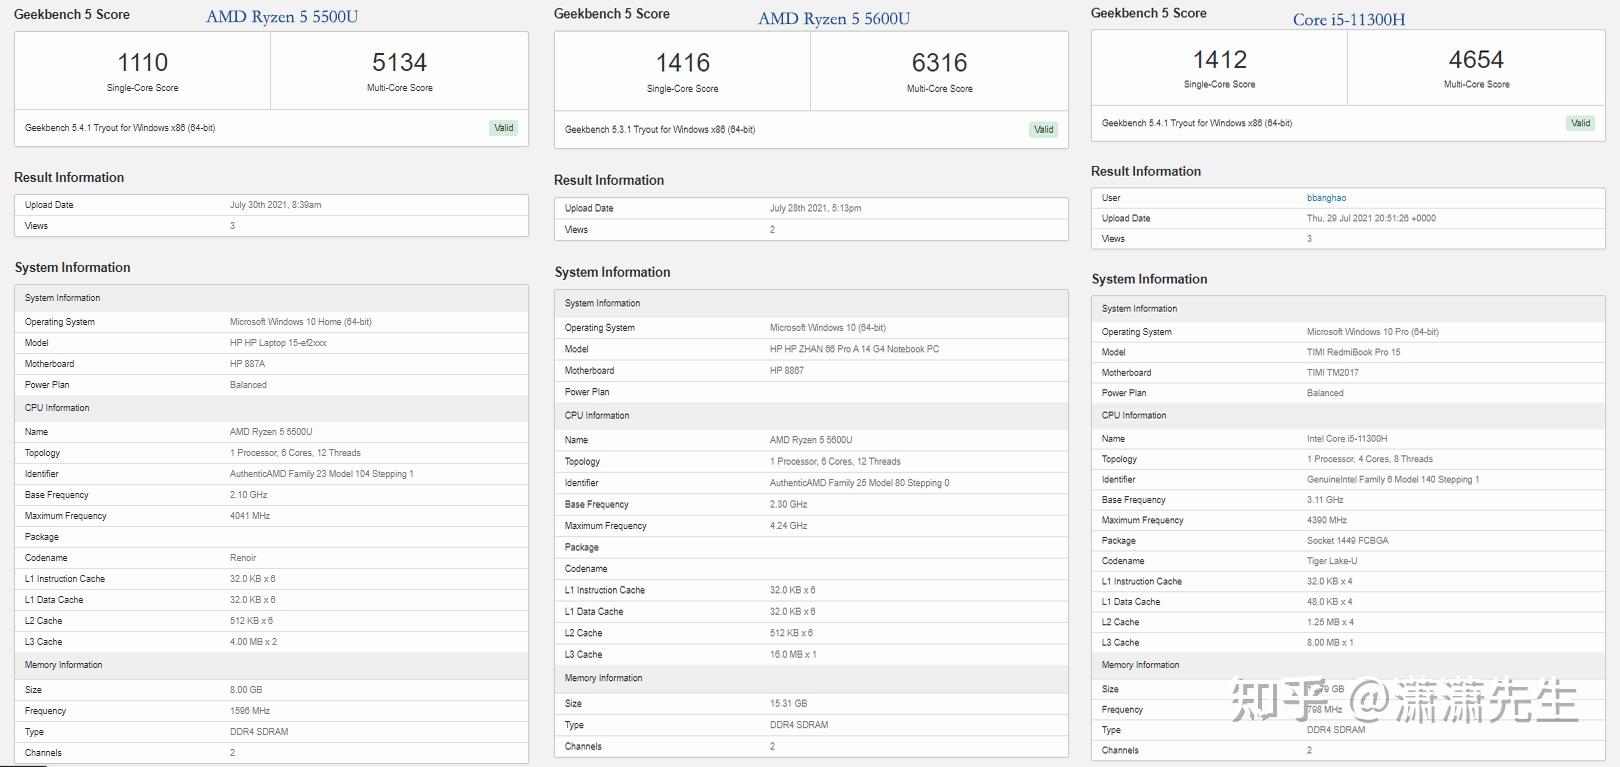Click the maximum frequency value "4.24 GHz"
The height and width of the screenshot is (767, 1620).
pyautogui.click(x=789, y=526)
